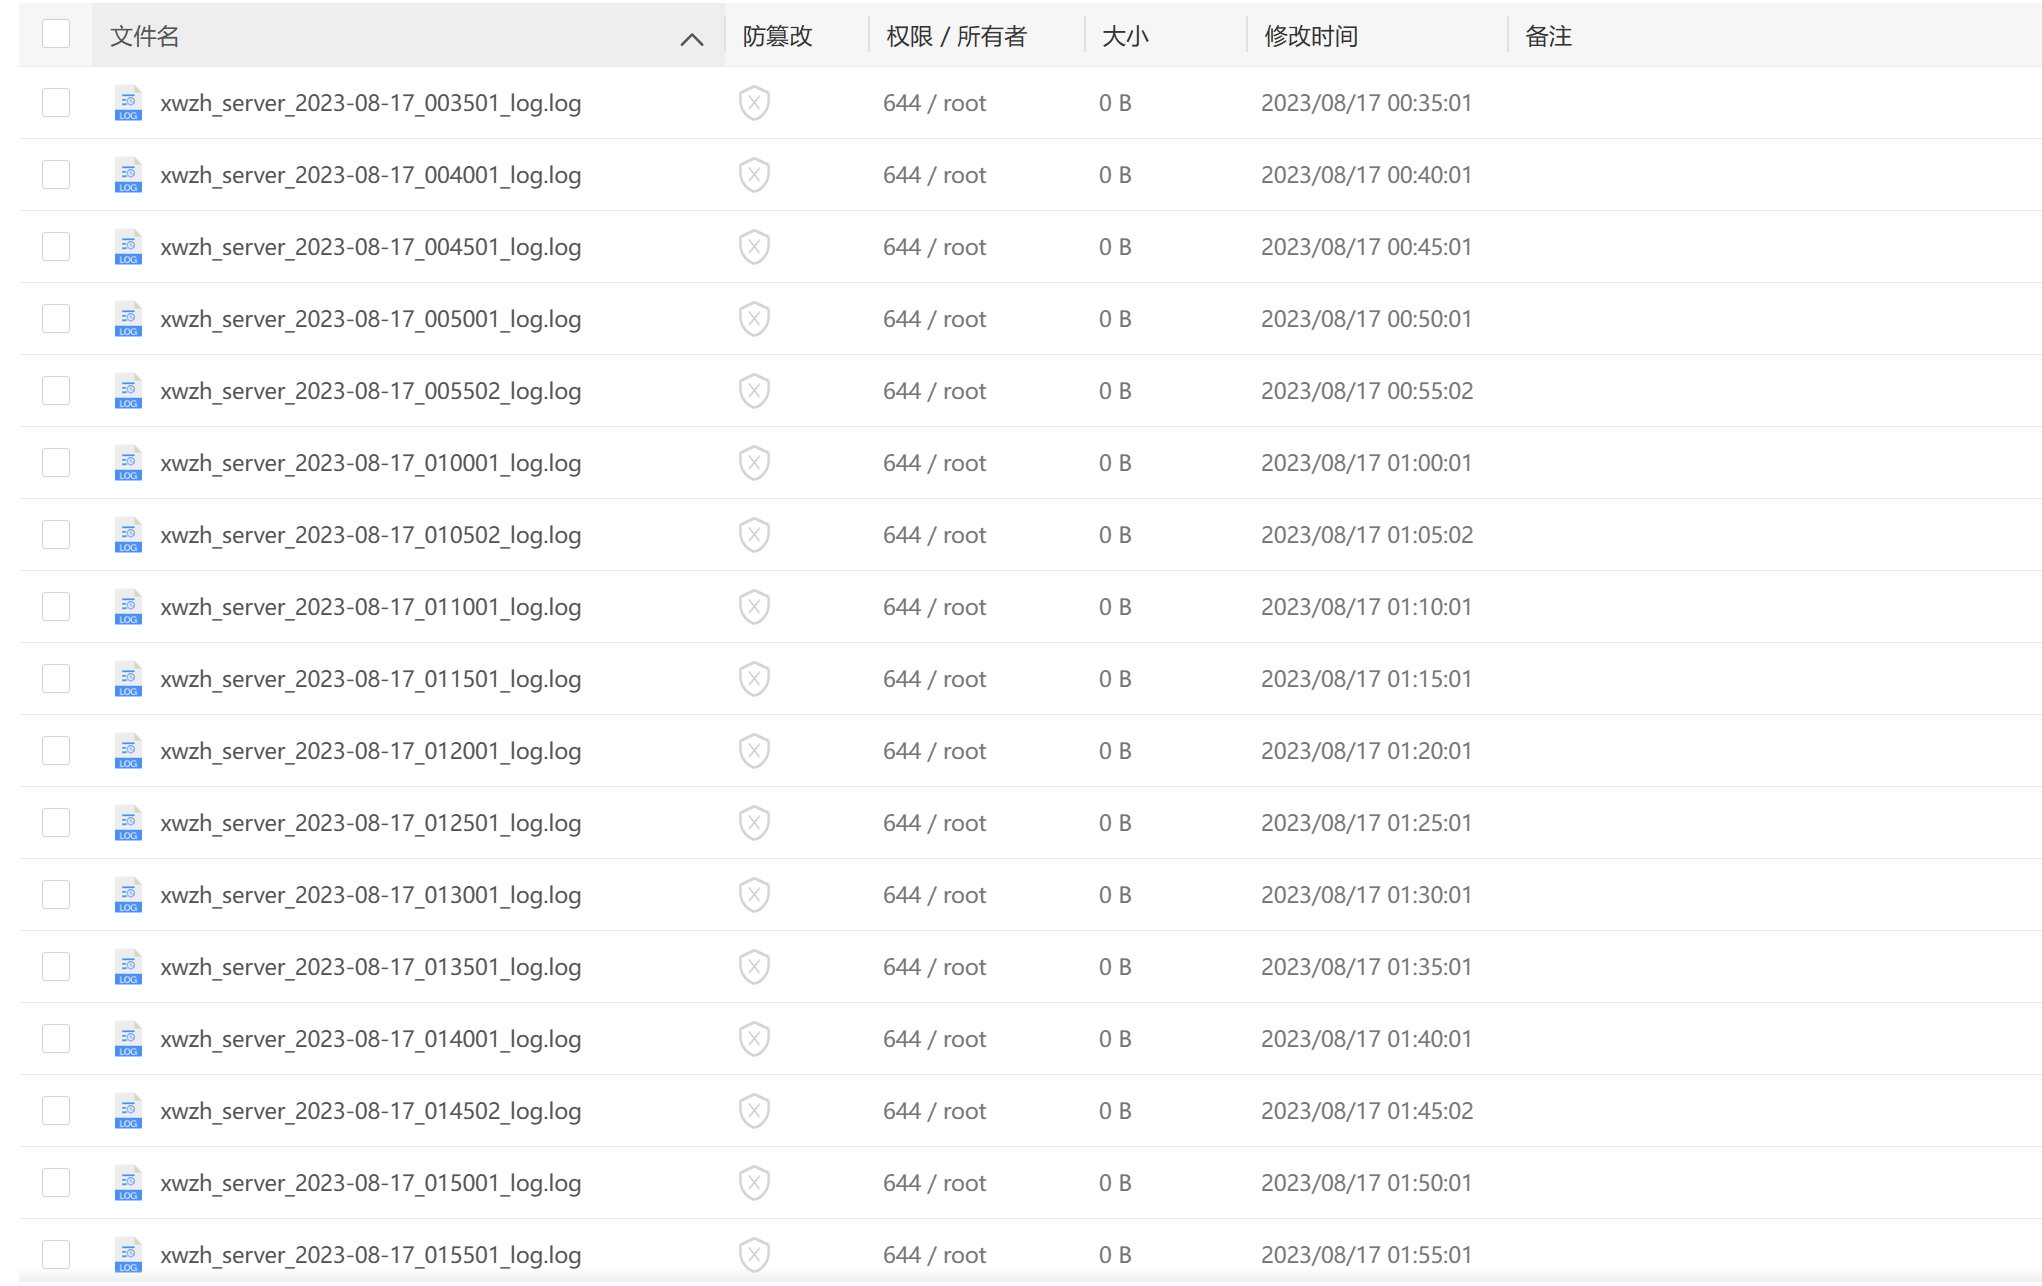Image resolution: width=2042 pixels, height=1286 pixels.
Task: Toggle tamper-proof shield for 004501 log file
Action: pyautogui.click(x=754, y=247)
